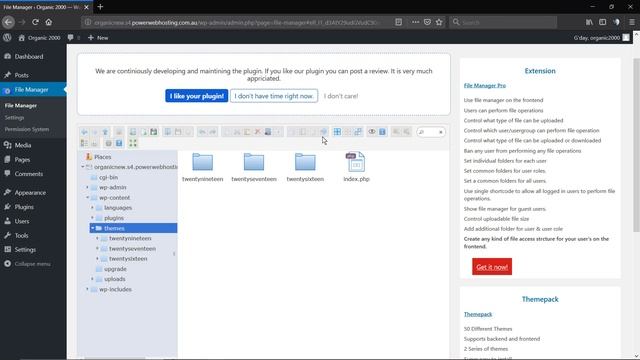Switch file view with the view icon
This screenshot has width=640, height=360.
tap(84, 143)
